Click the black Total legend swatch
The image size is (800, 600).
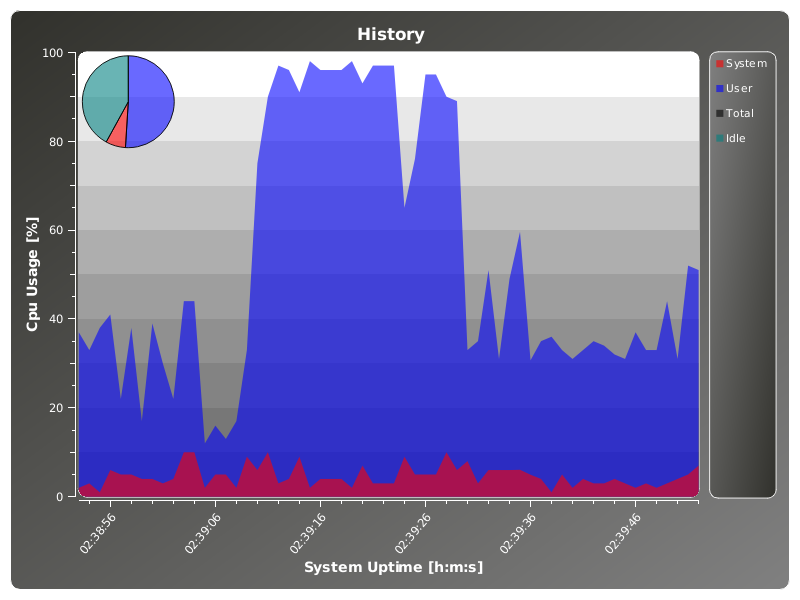click(x=719, y=114)
